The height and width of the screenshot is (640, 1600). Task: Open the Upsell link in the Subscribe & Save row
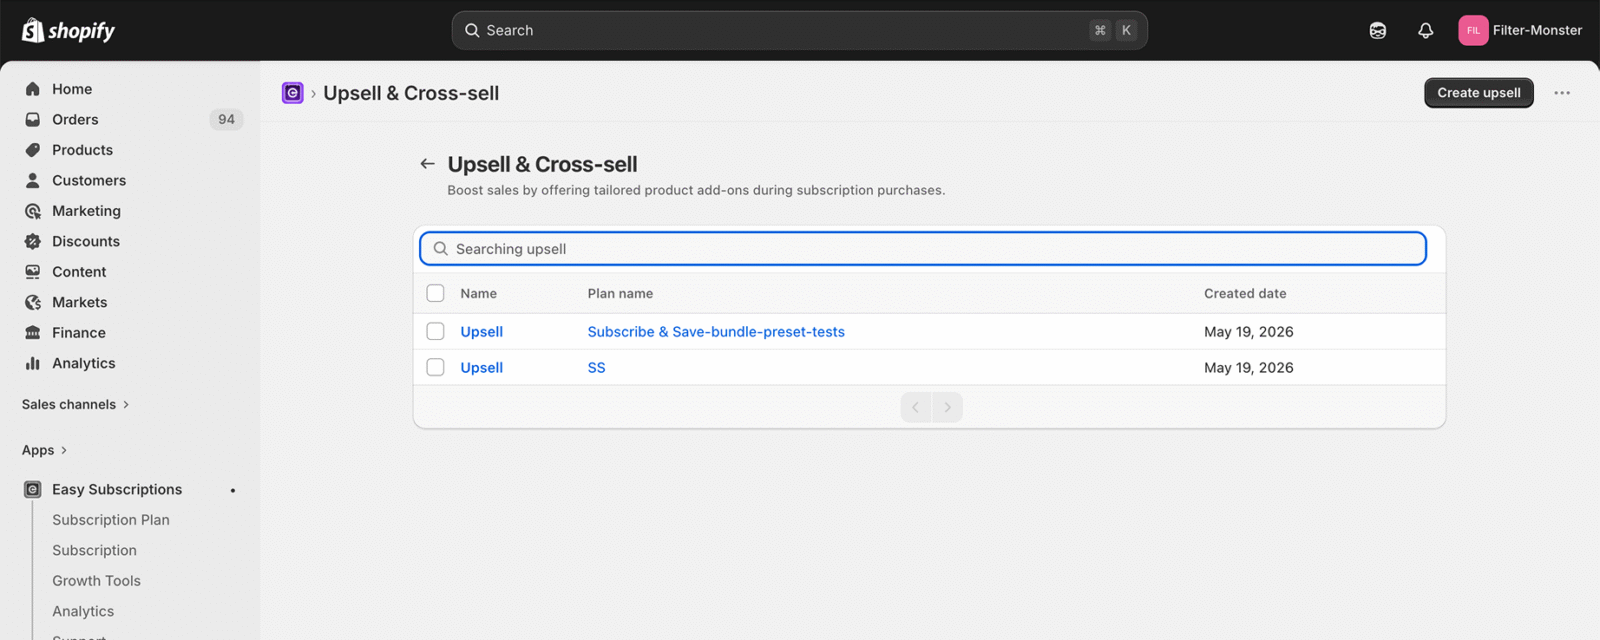(481, 332)
